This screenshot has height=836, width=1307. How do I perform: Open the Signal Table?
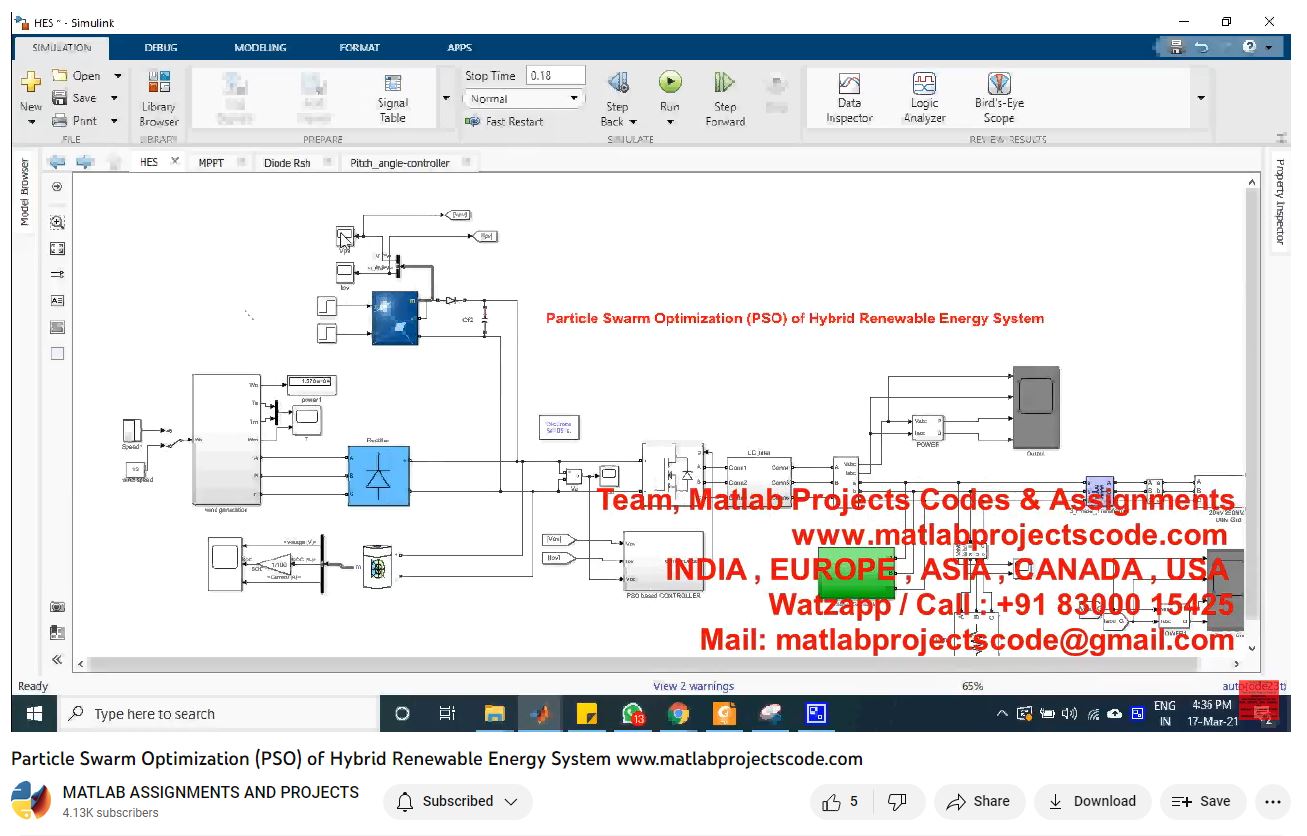[393, 98]
